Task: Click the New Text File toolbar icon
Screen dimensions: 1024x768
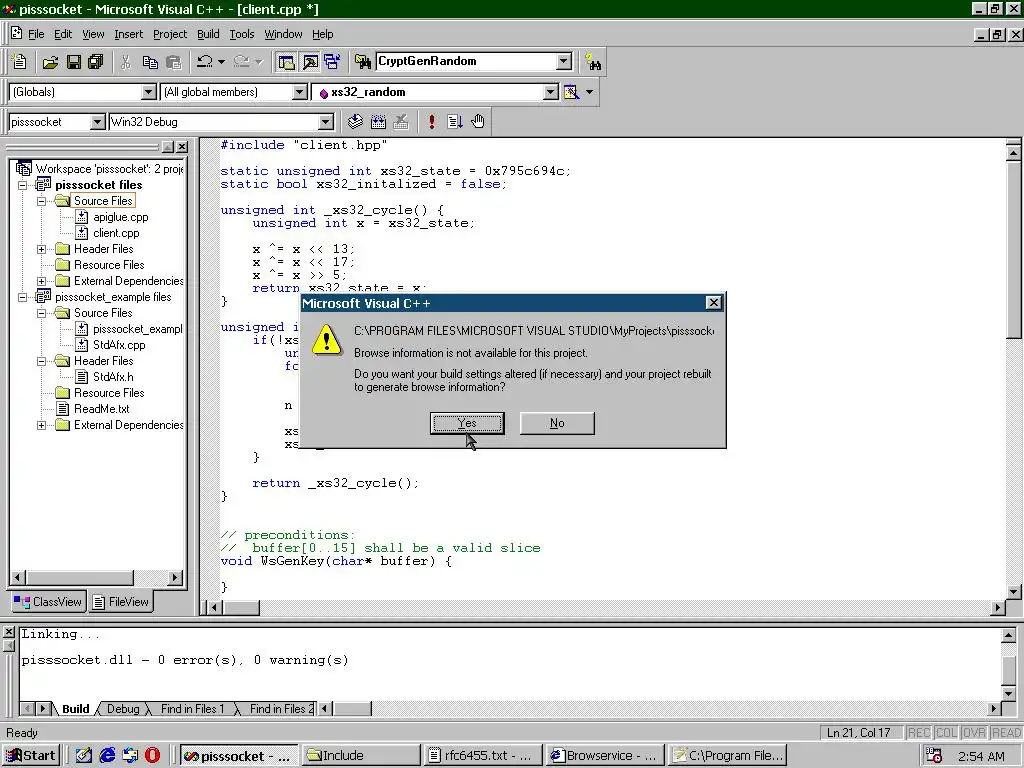Action: (x=20, y=62)
